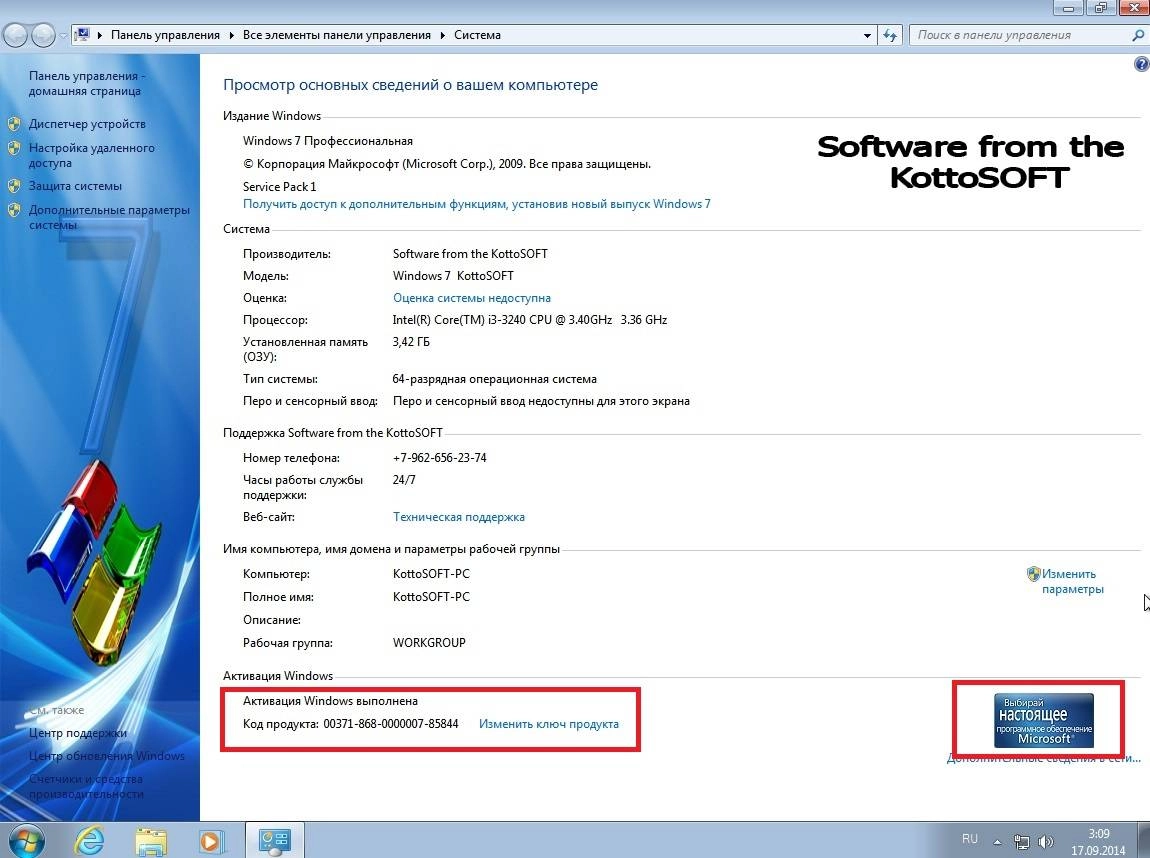1150x858 pixels.
Task: Click the Help question mark icon
Action: click(1141, 65)
